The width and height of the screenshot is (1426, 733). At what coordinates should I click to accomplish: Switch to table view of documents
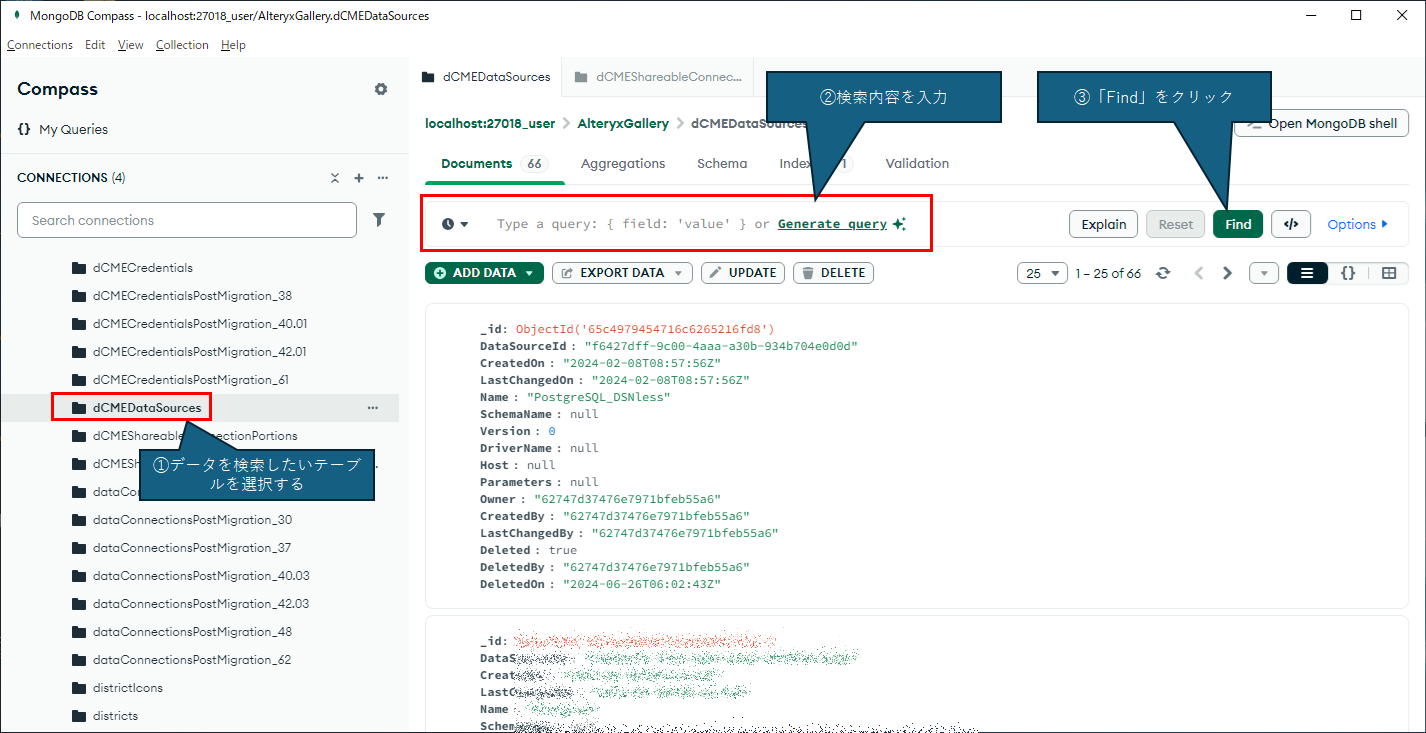tap(1389, 273)
